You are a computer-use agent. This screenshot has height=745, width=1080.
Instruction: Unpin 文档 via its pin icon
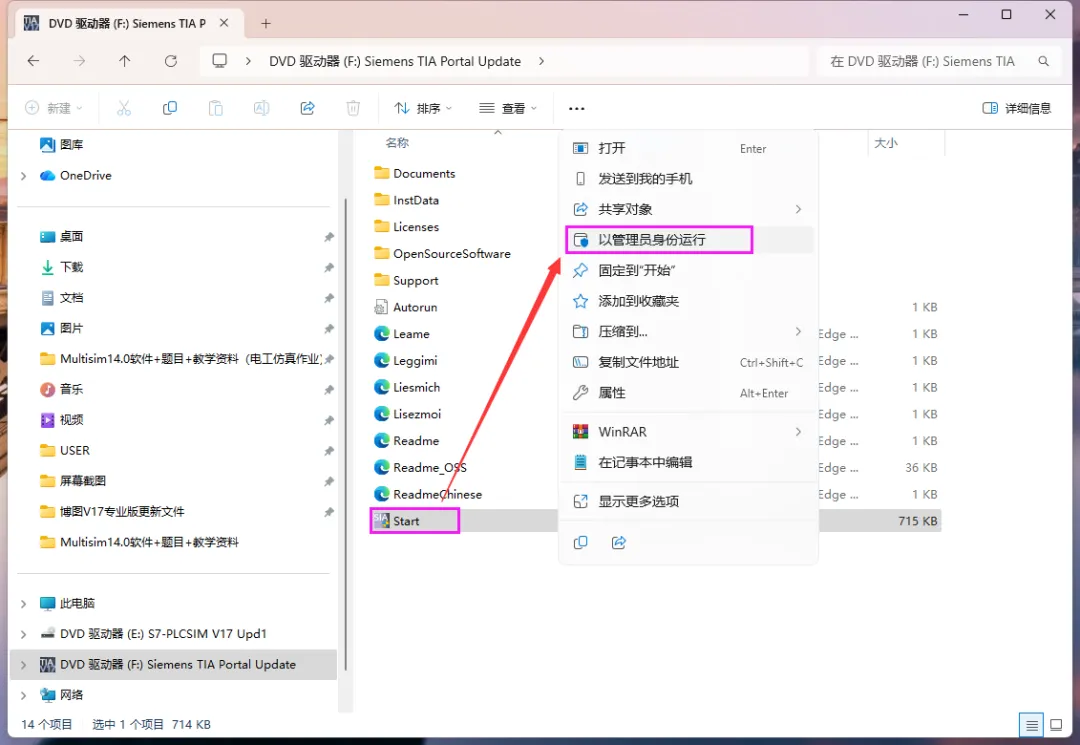329,298
